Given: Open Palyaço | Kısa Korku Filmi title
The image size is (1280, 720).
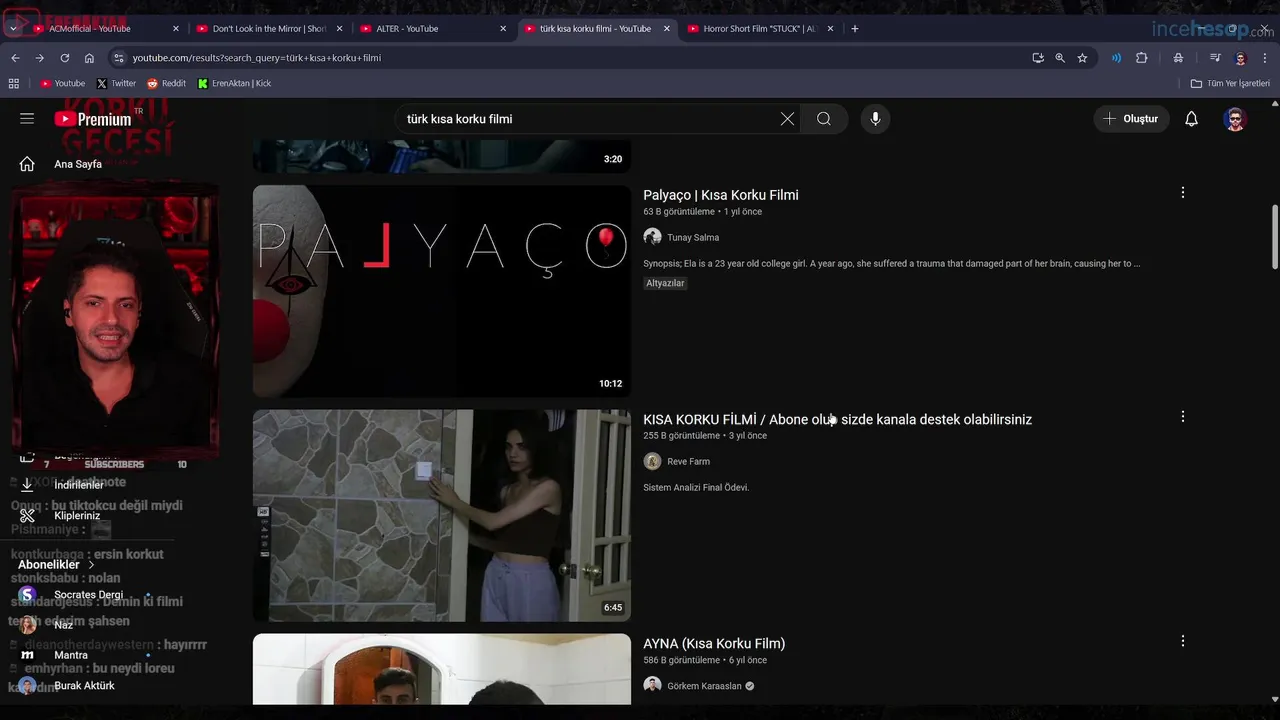Looking at the screenshot, I should pyautogui.click(x=721, y=195).
